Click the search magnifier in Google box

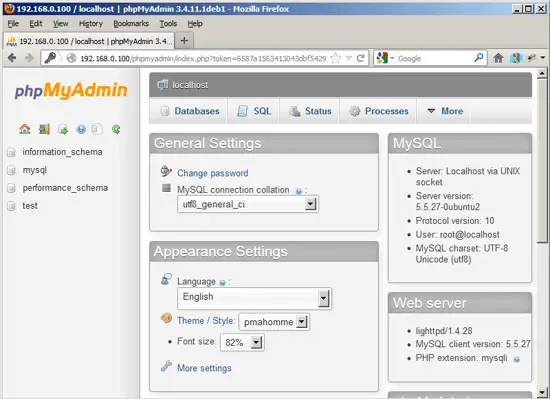[479, 58]
